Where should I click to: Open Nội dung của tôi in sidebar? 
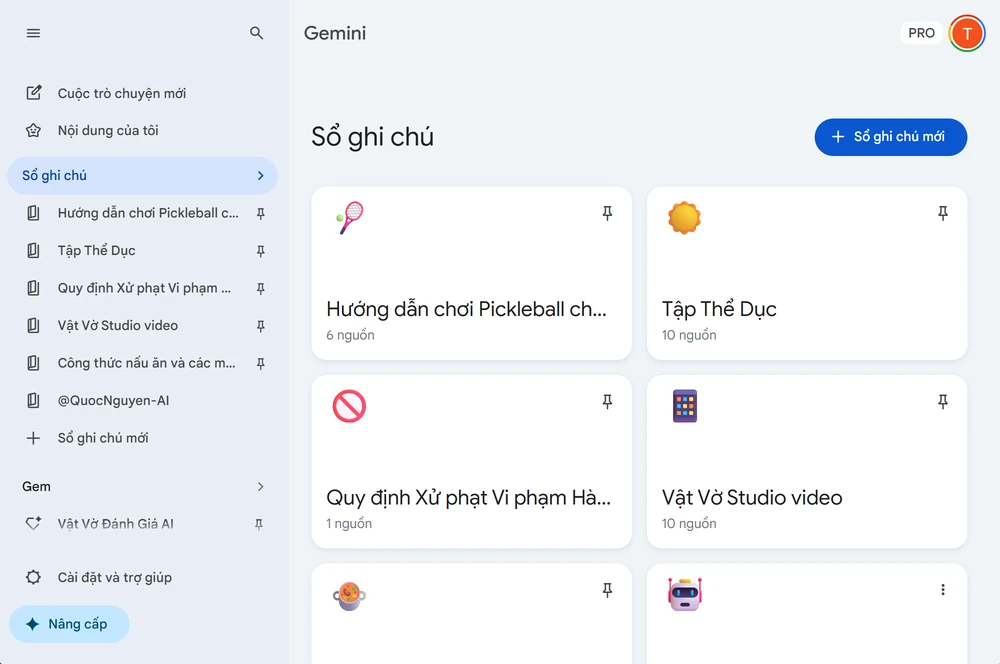108,131
